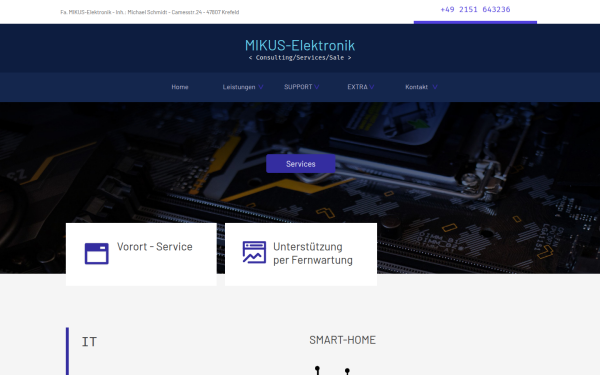This screenshot has width=600, height=375.
Task: Go to the Home menu item
Action: (x=180, y=87)
